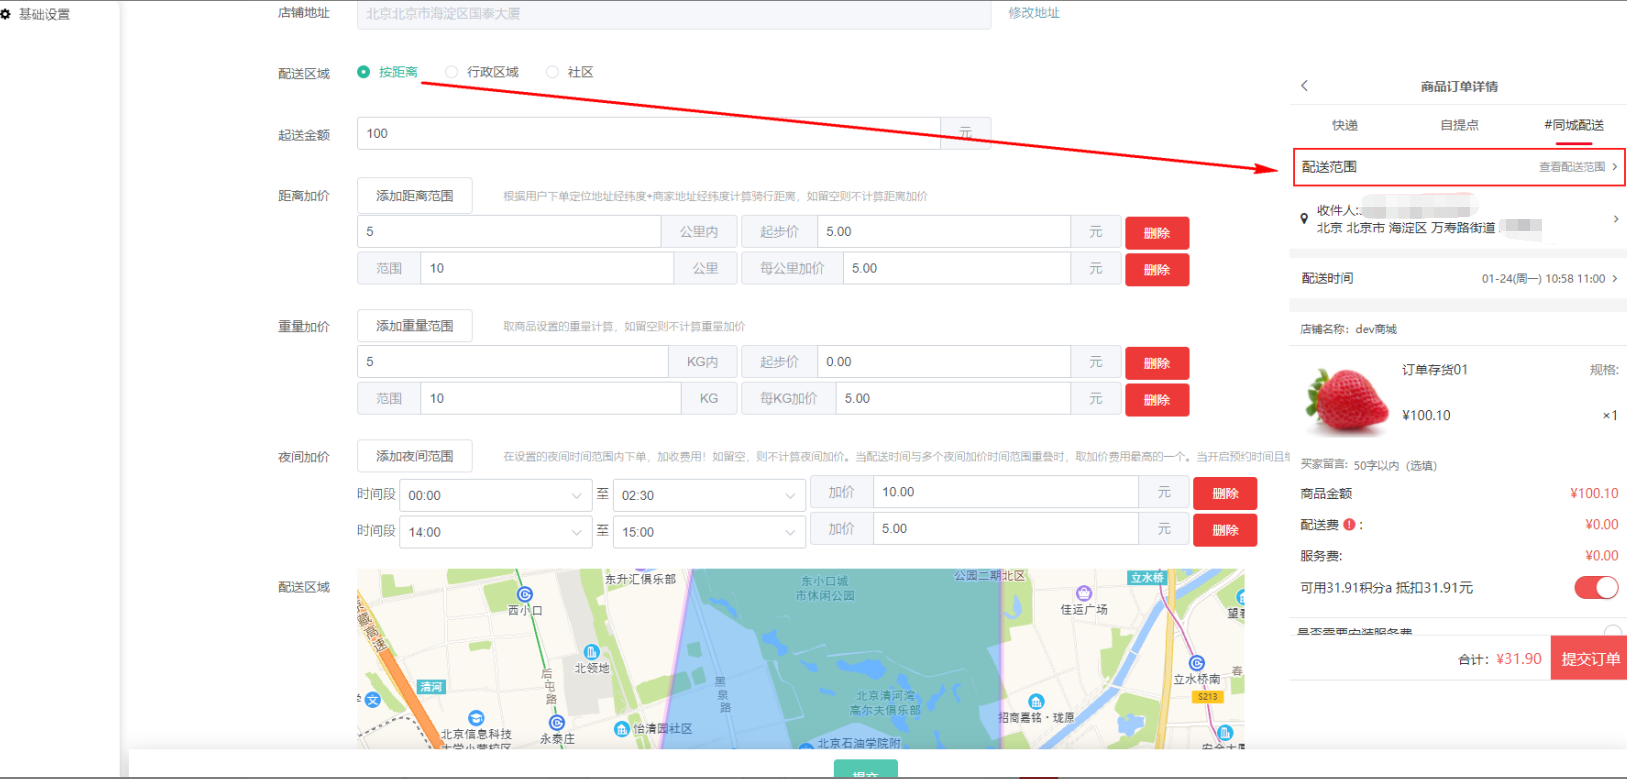Select the 按距离 delivery radio option
The height and width of the screenshot is (779, 1627).
[x=364, y=72]
